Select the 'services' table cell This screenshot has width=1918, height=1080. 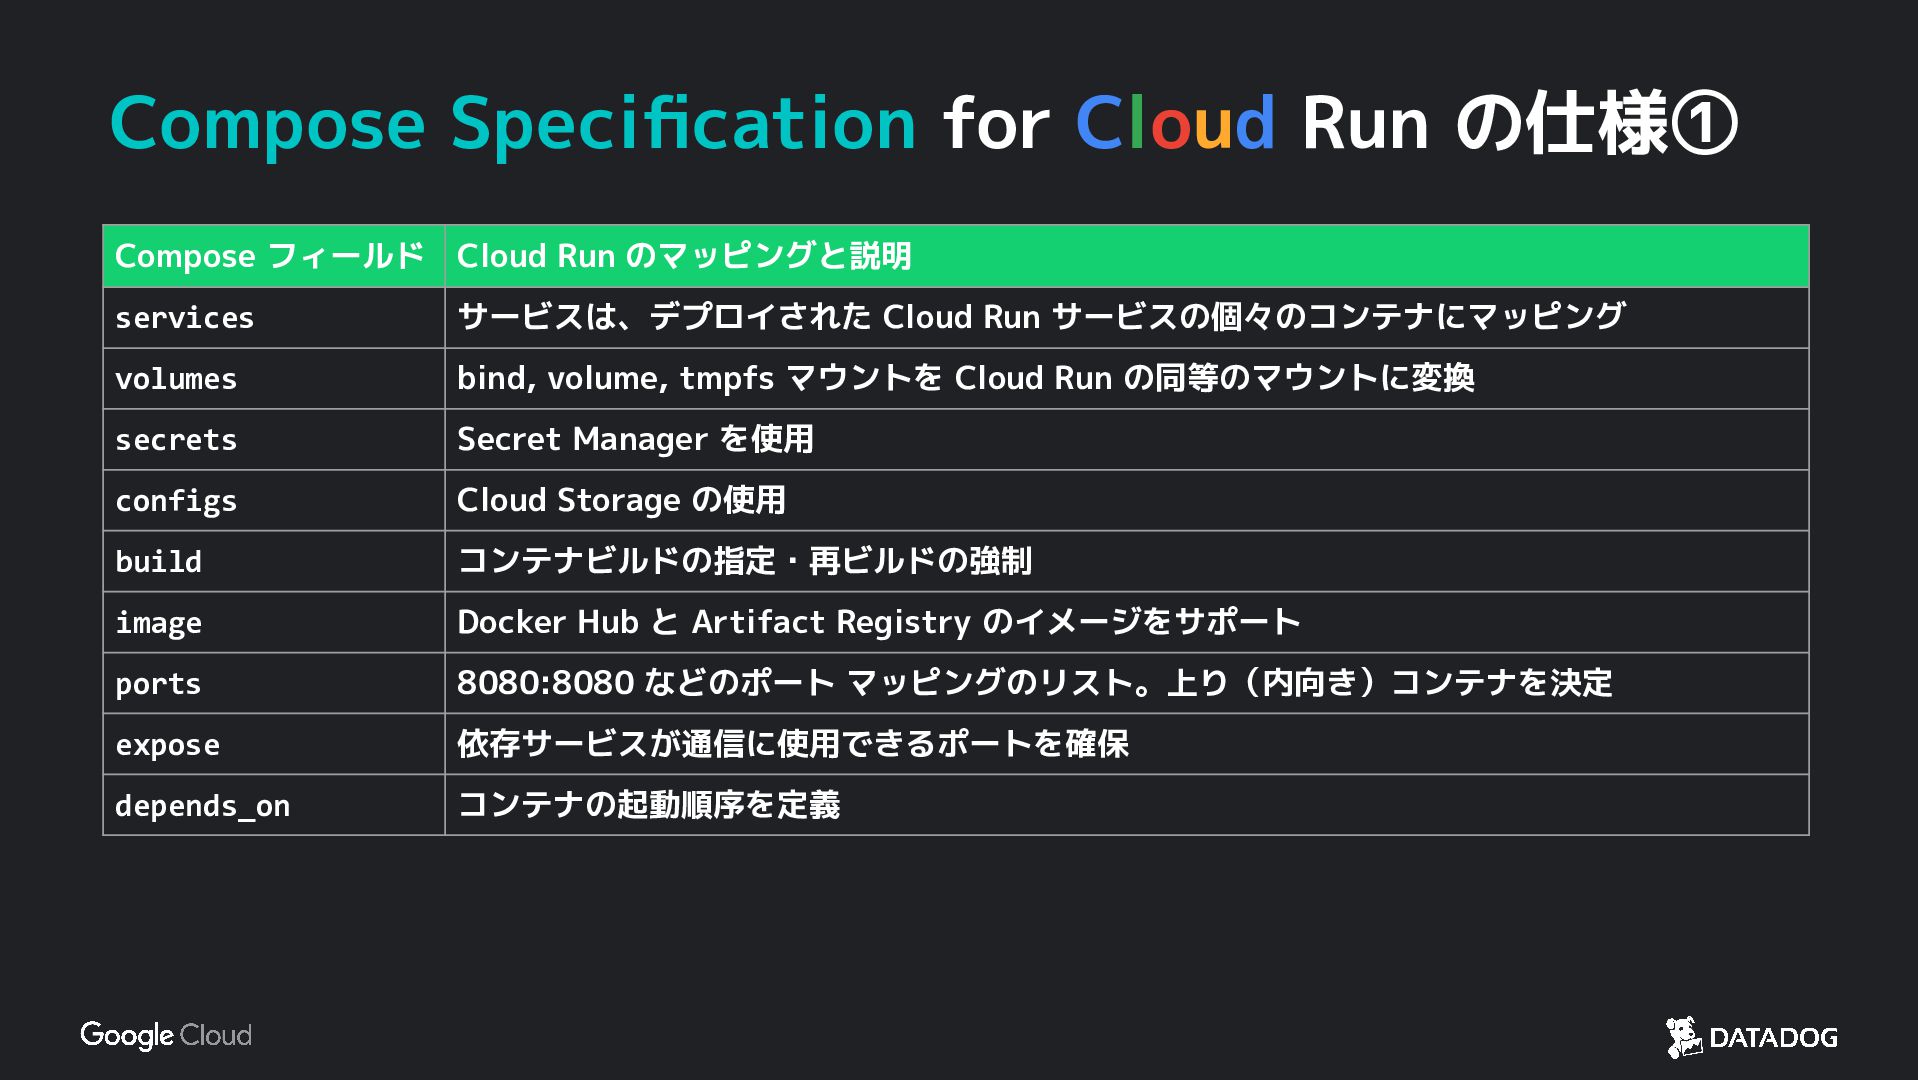(273, 318)
